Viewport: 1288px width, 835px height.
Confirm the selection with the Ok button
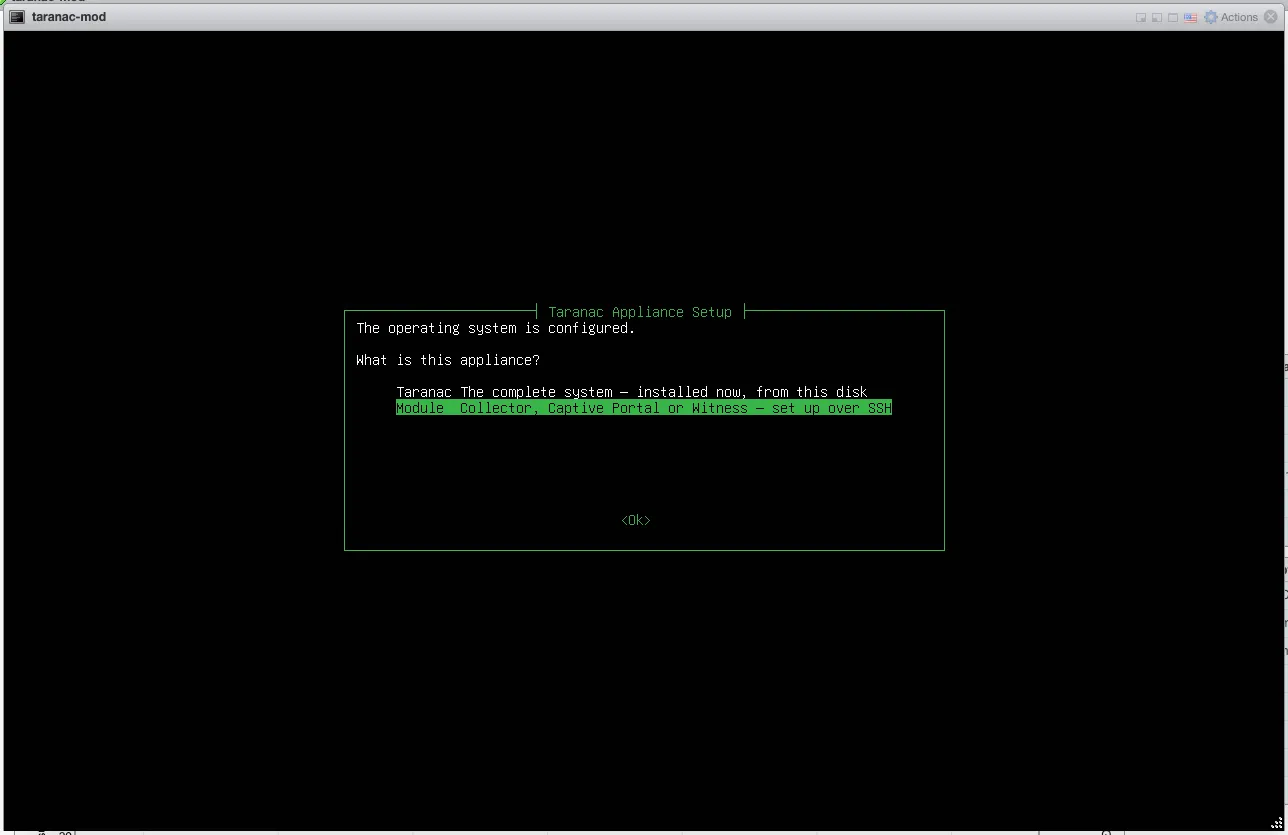pos(636,520)
